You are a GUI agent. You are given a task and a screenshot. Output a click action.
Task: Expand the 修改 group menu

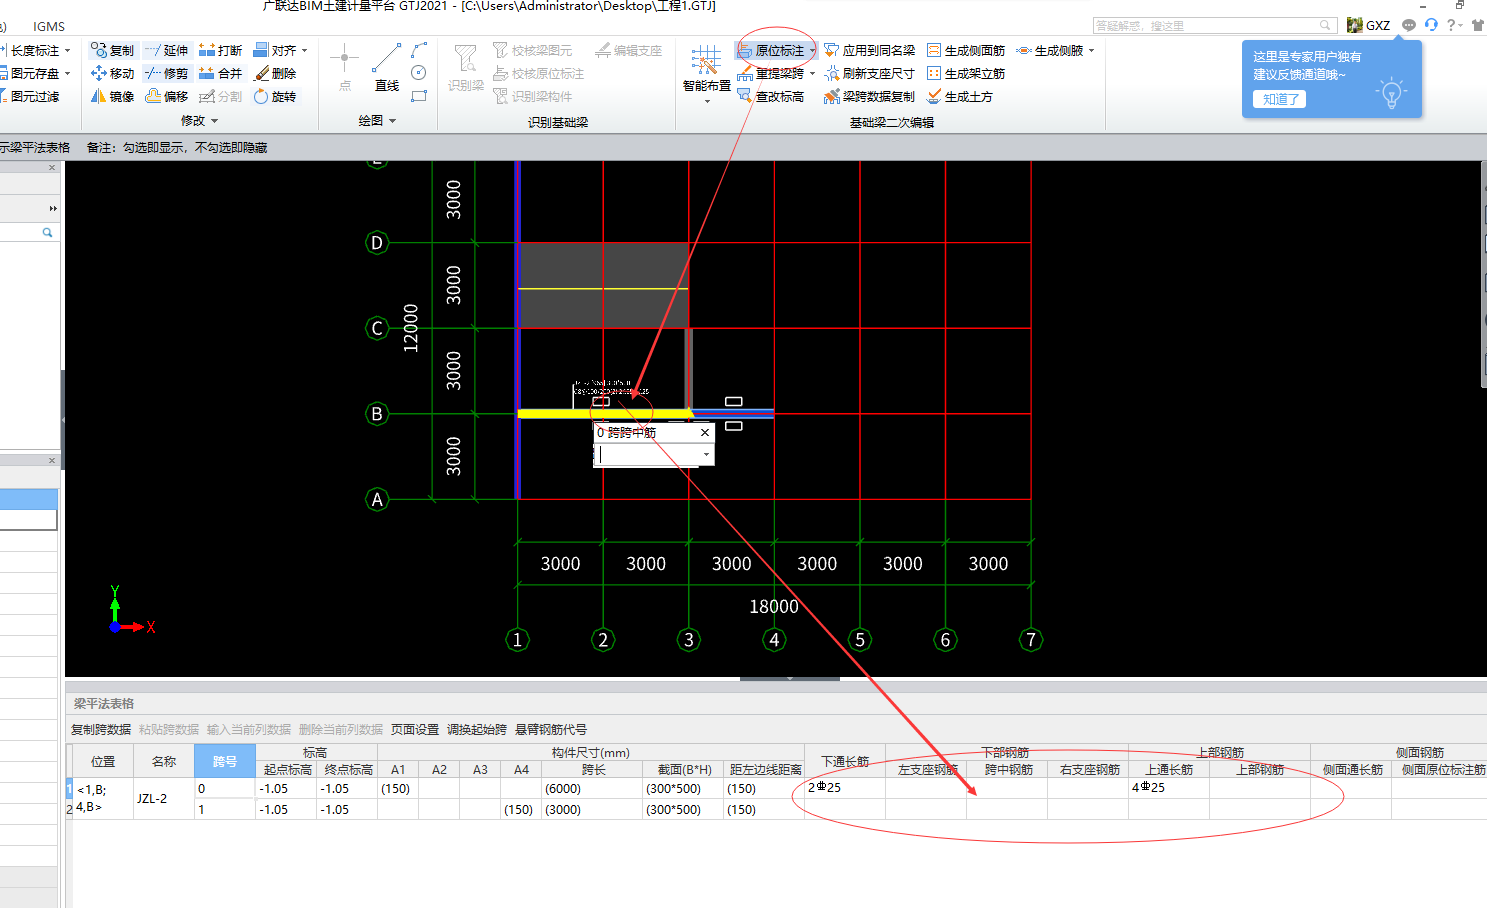[199, 120]
